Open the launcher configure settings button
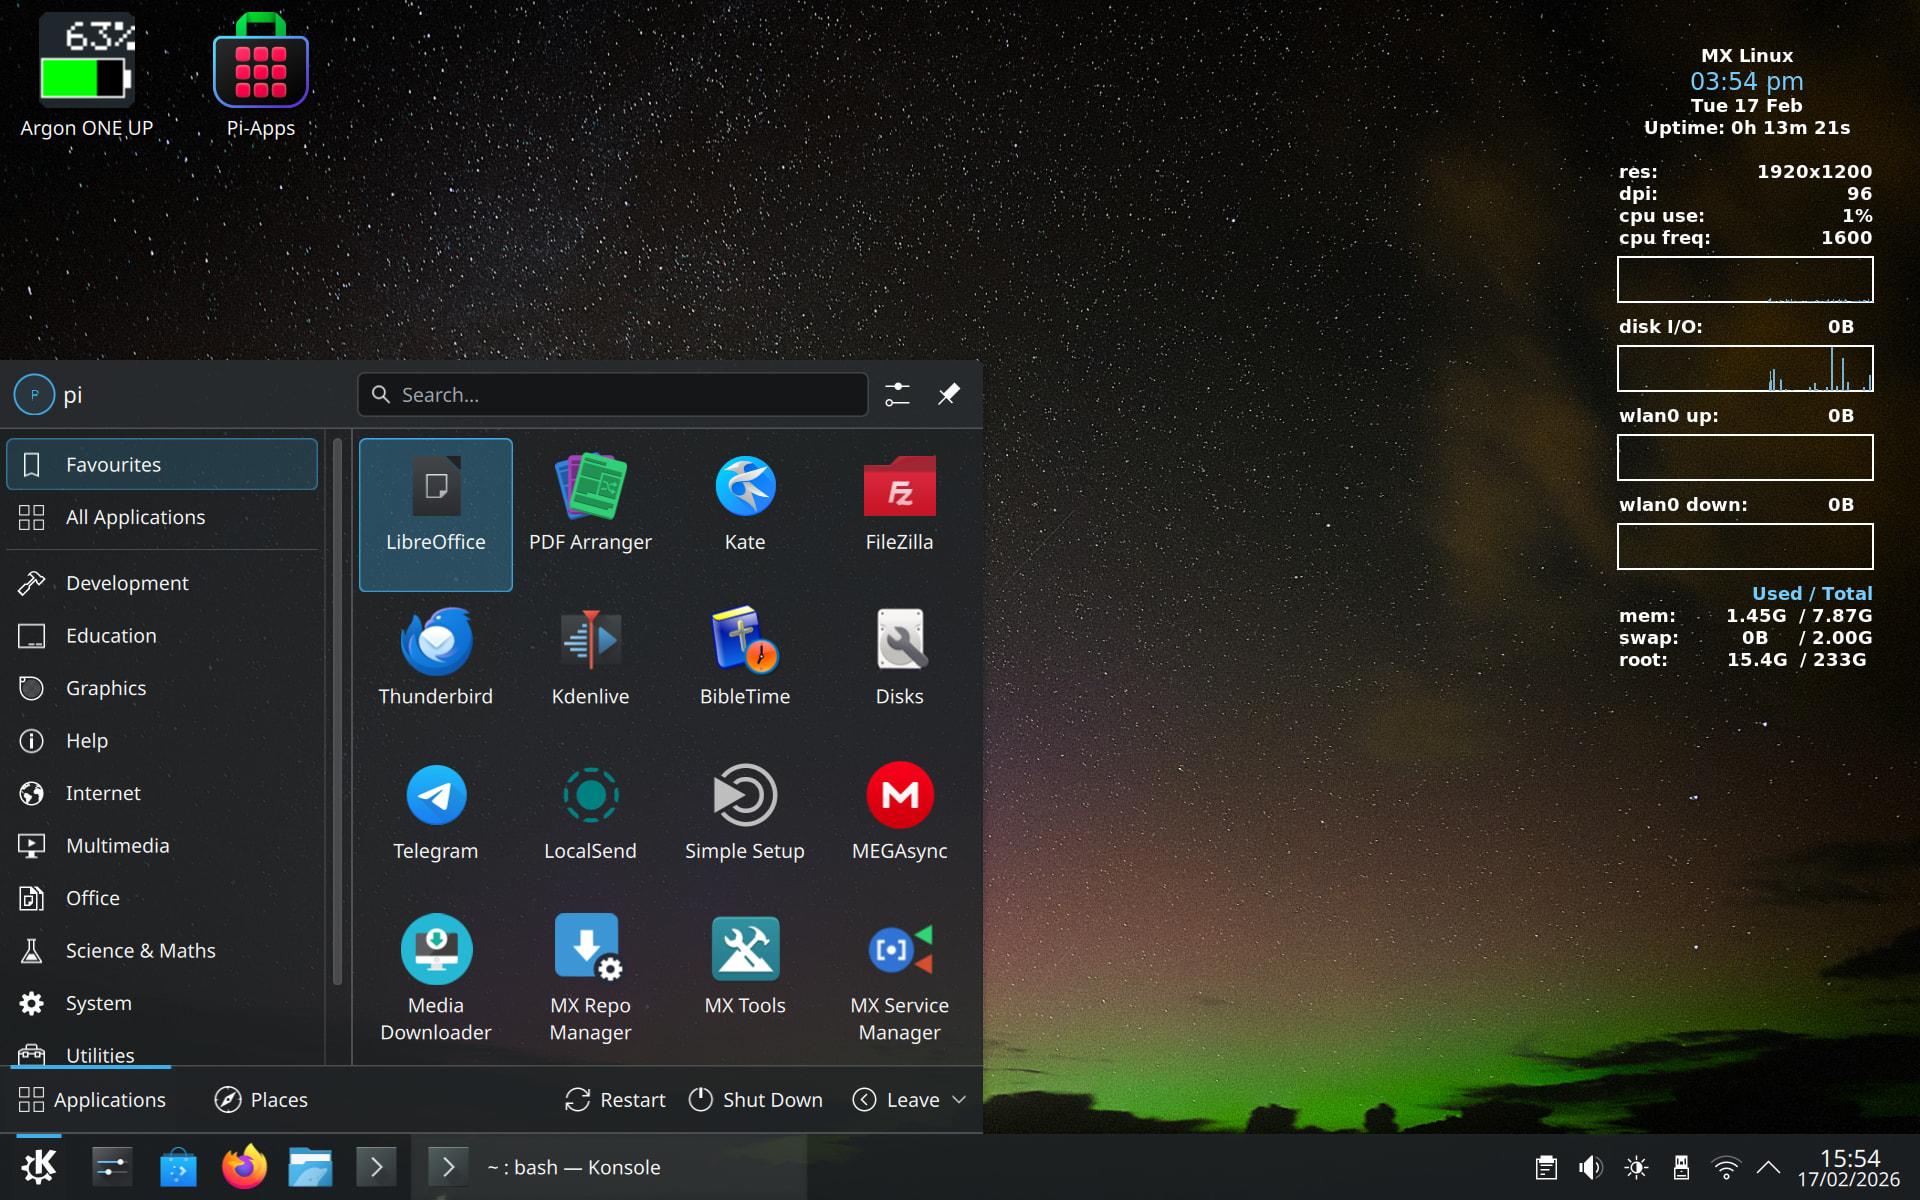 click(897, 394)
